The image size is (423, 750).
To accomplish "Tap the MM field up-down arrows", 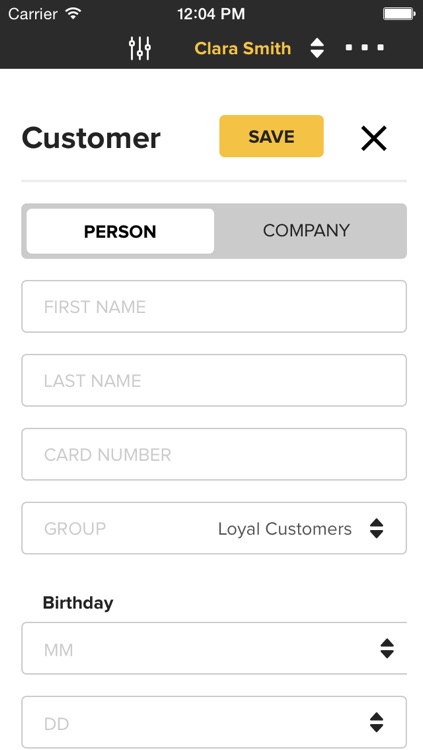I will 387,649.
